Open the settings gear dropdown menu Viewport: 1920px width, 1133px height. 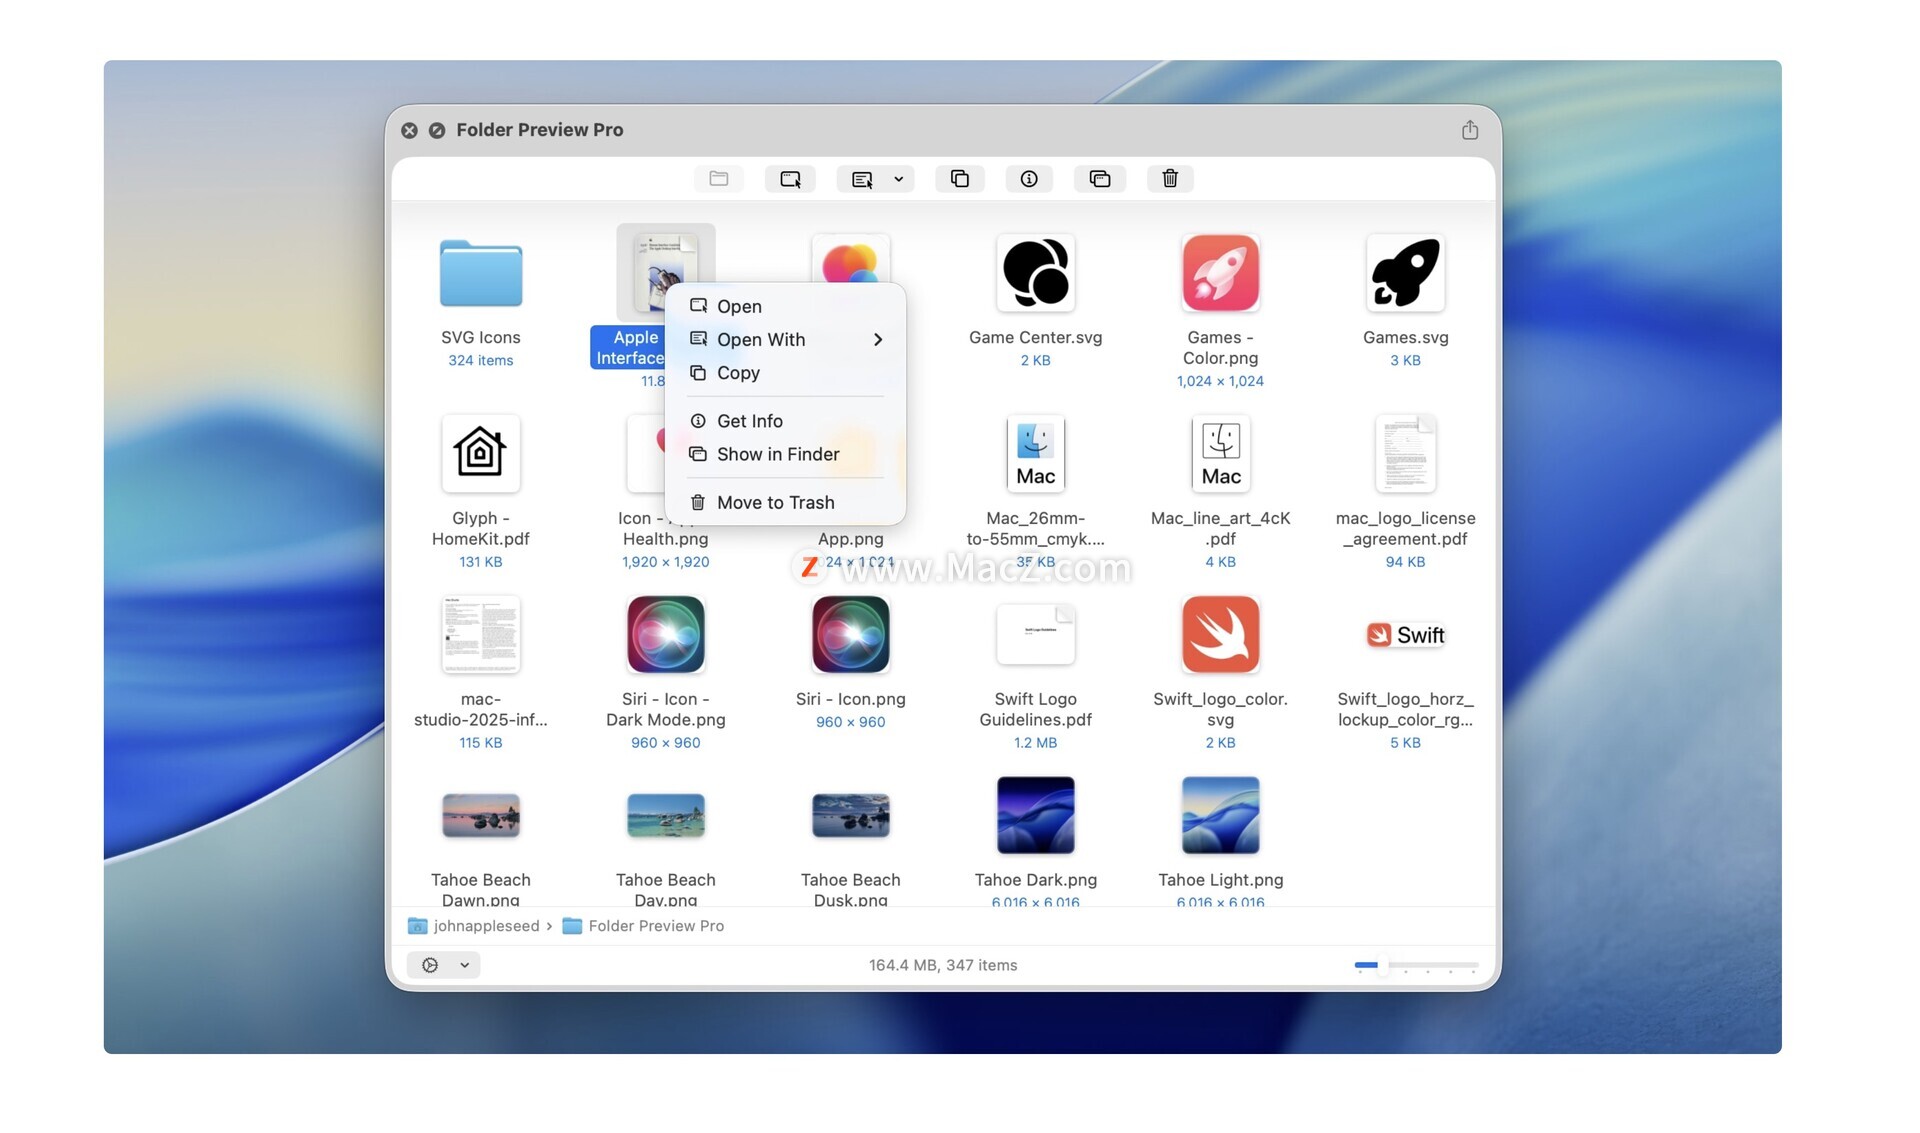444,965
